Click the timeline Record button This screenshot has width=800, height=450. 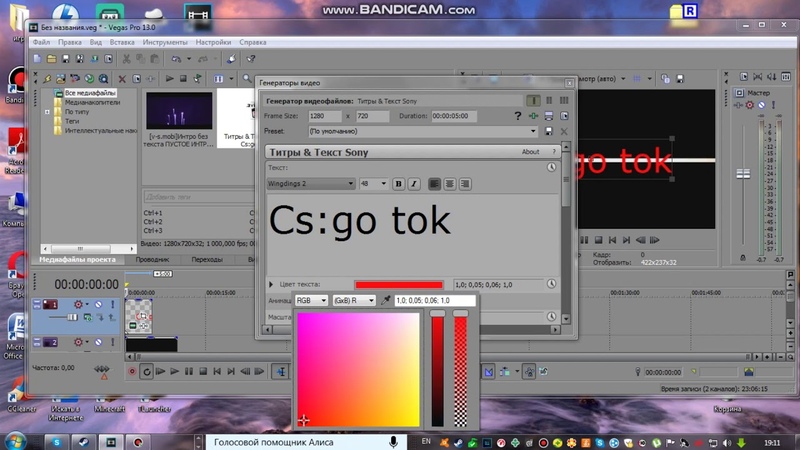click(x=132, y=371)
